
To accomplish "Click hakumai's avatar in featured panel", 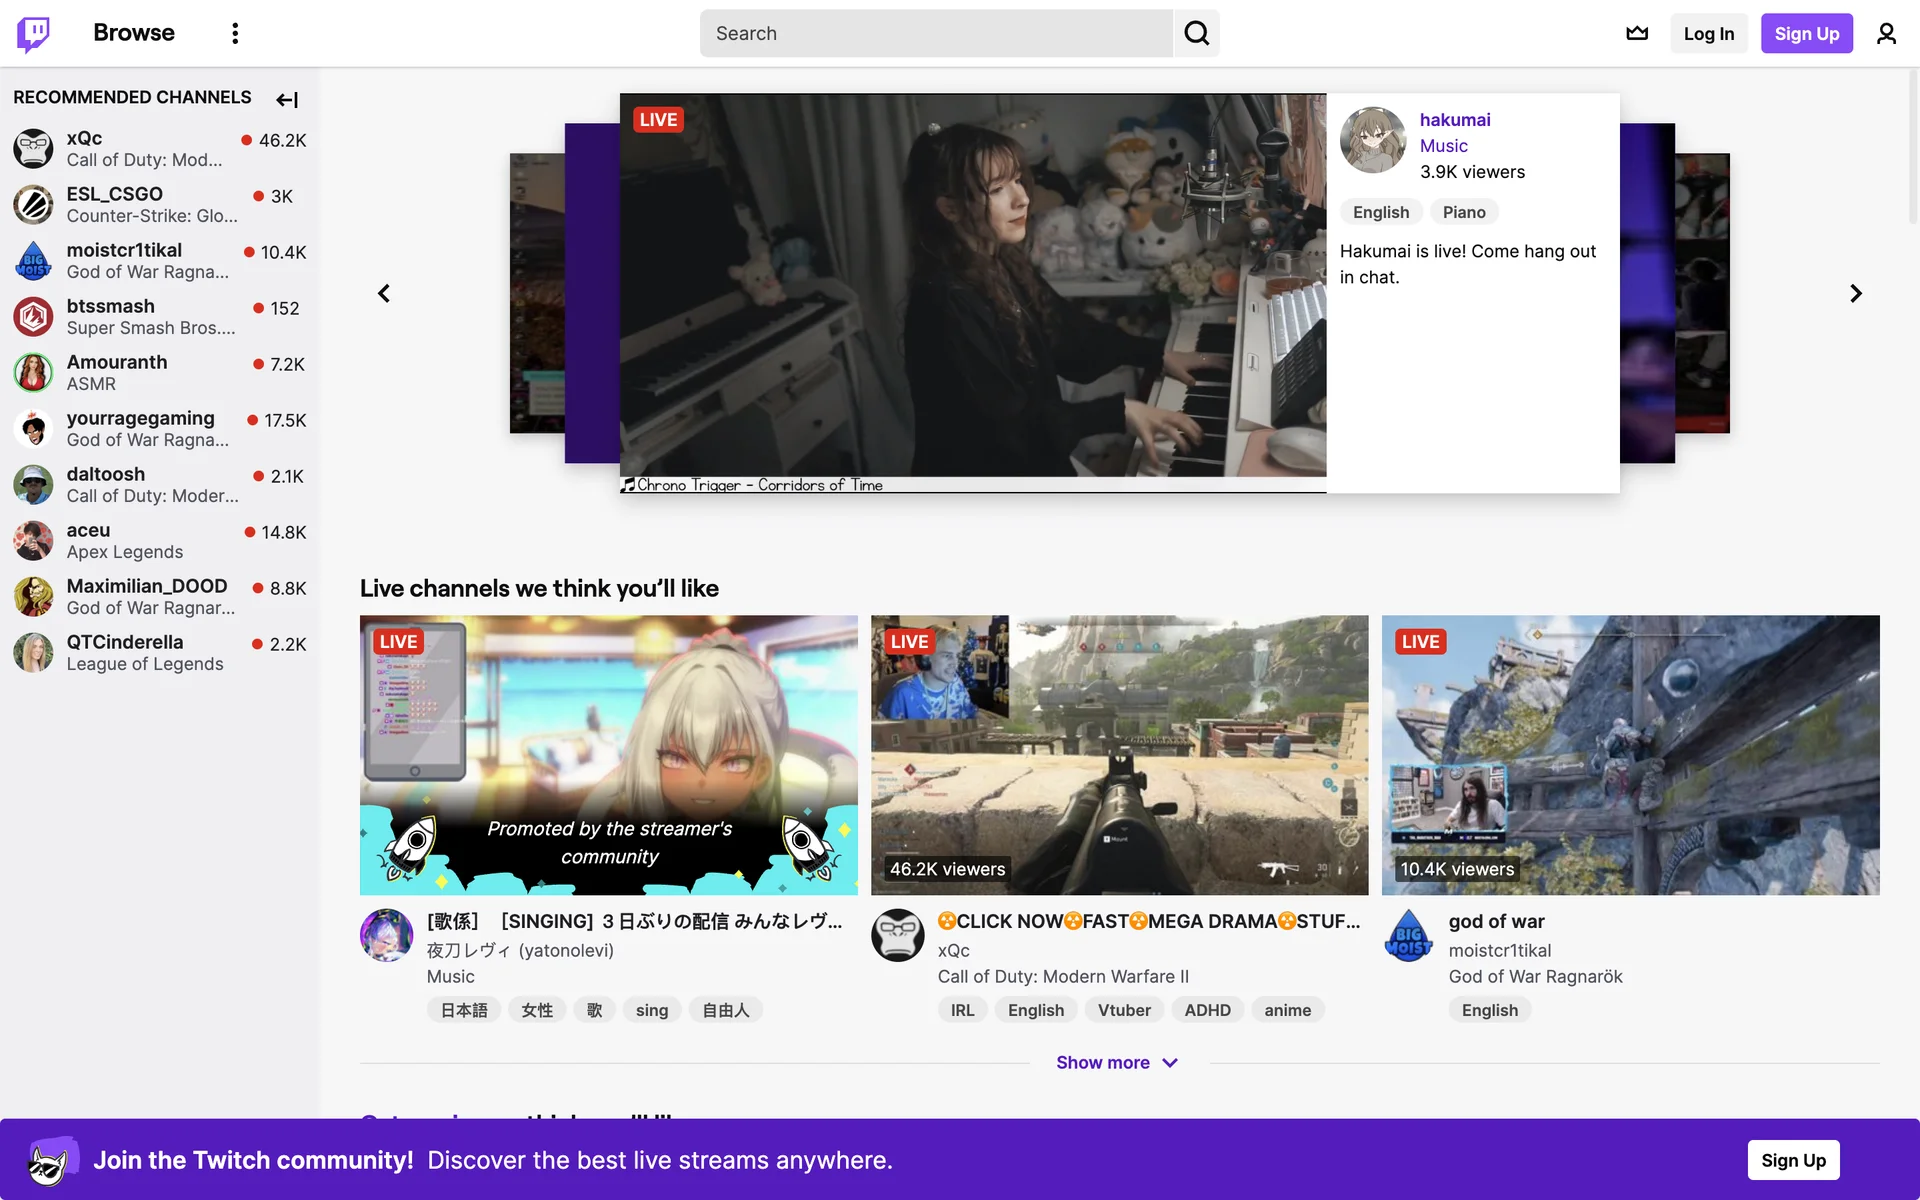I will [x=1372, y=140].
